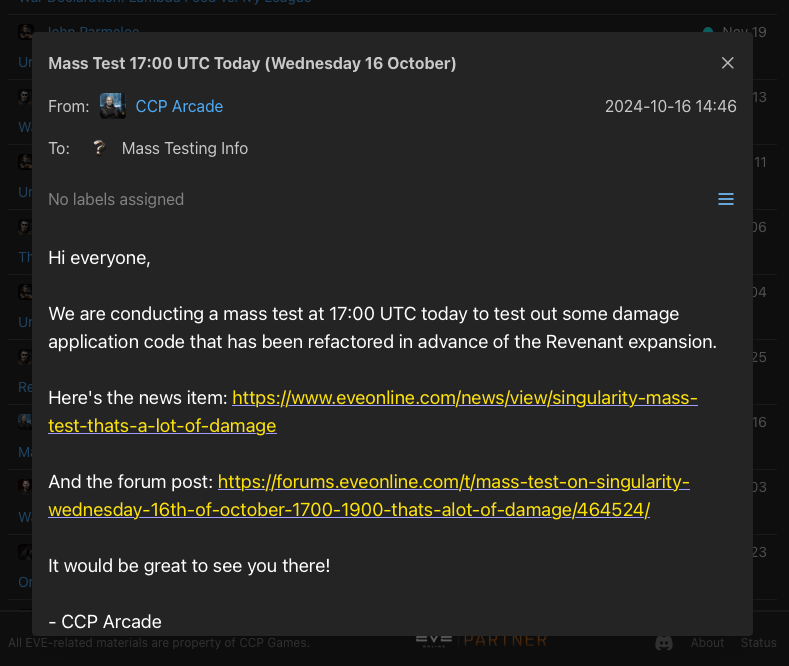This screenshot has height=666, width=789.
Task: Click the green unread dot by Nov 19
Action: coord(708,30)
